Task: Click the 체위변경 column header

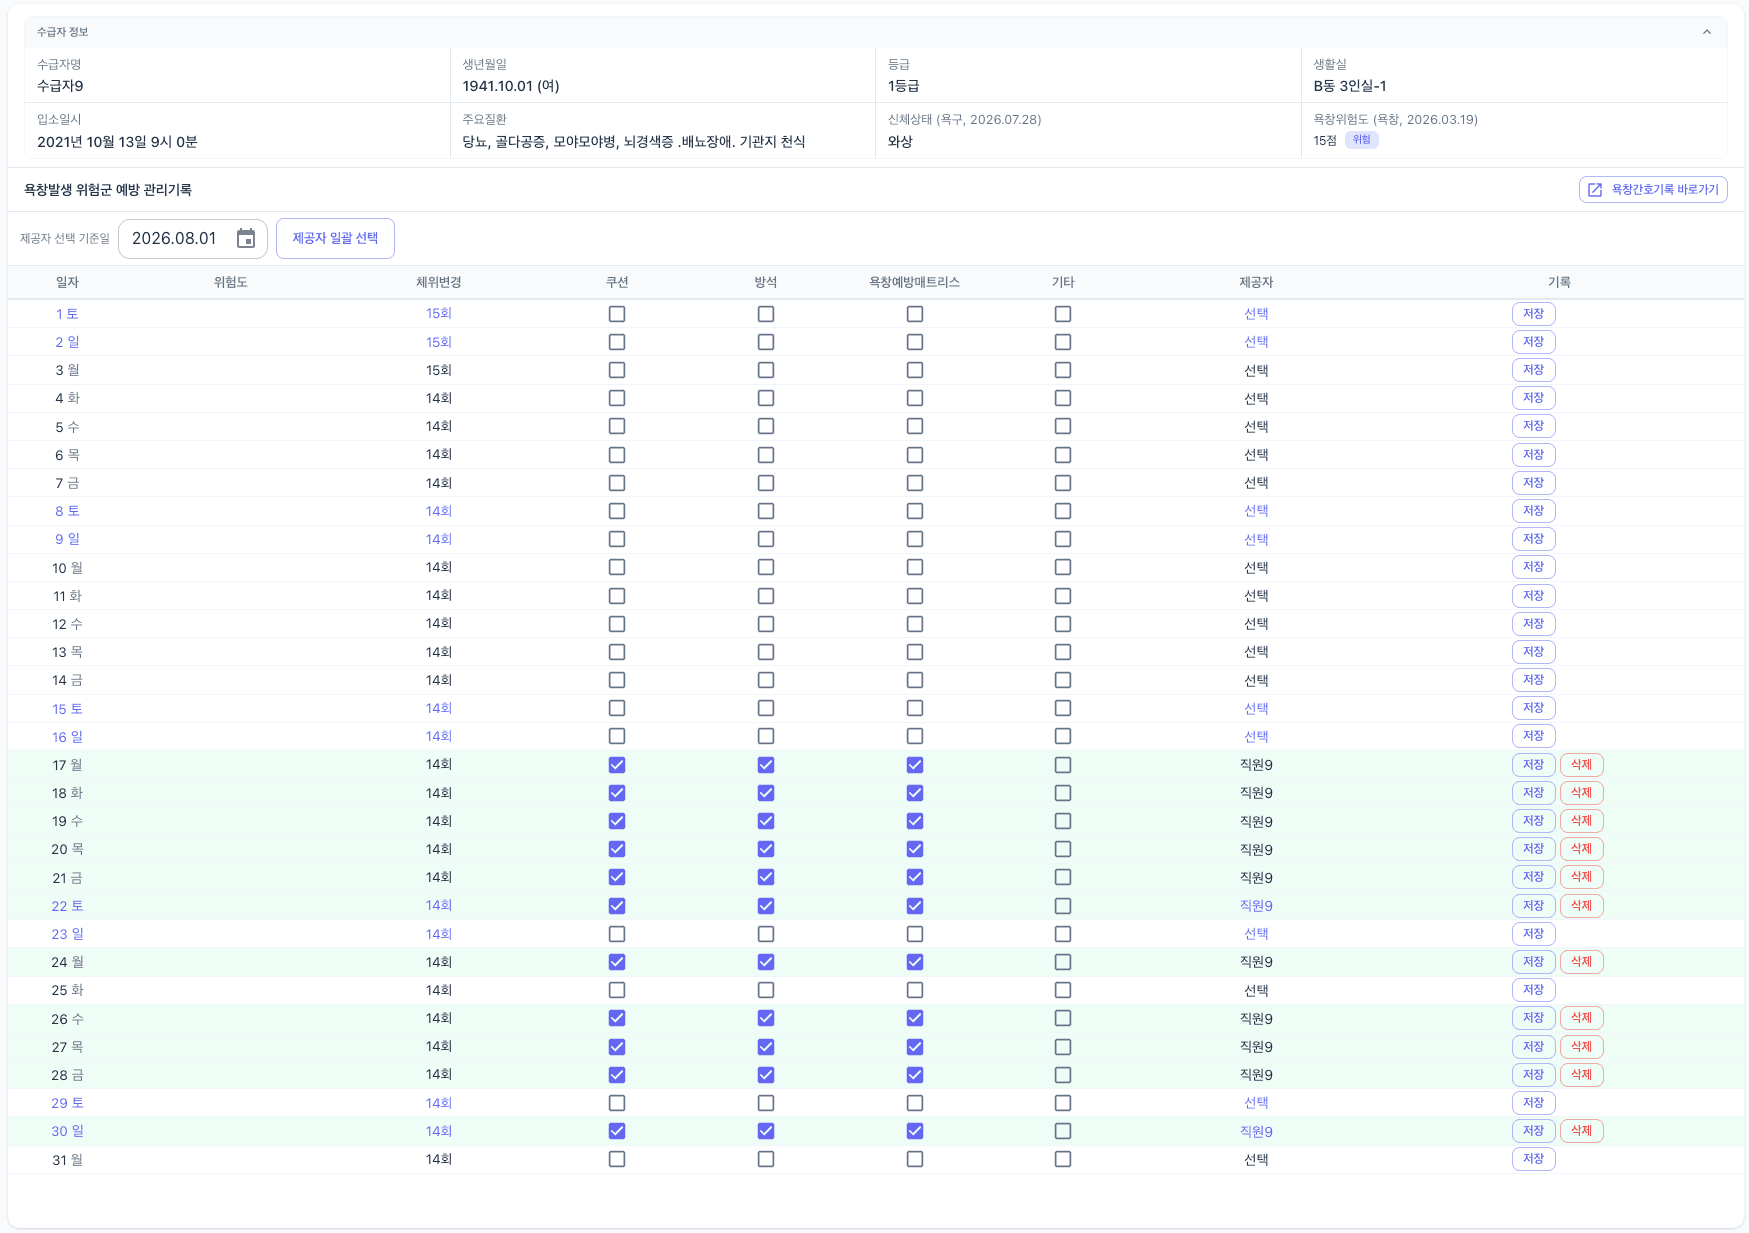Action: point(439,282)
